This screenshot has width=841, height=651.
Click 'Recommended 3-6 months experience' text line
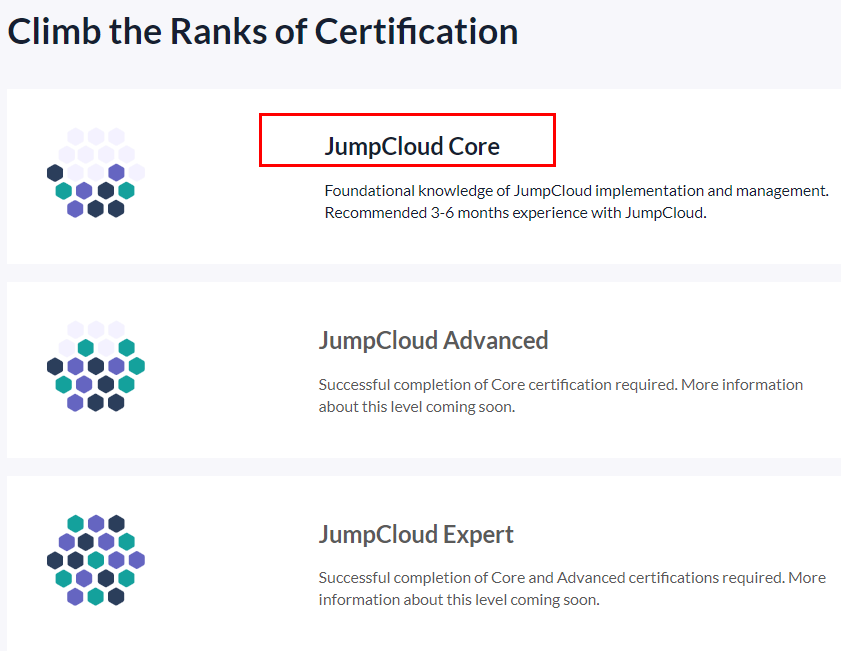515,213
